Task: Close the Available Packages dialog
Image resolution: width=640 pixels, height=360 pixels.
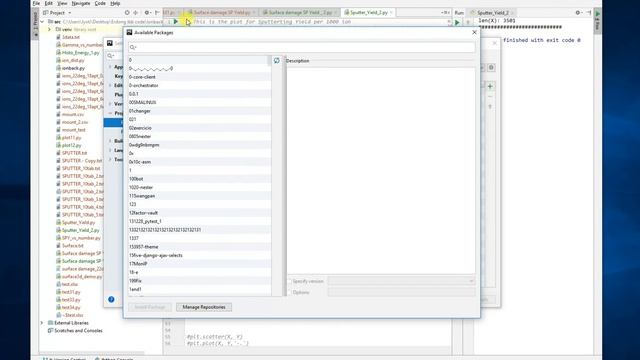Action: (x=474, y=32)
